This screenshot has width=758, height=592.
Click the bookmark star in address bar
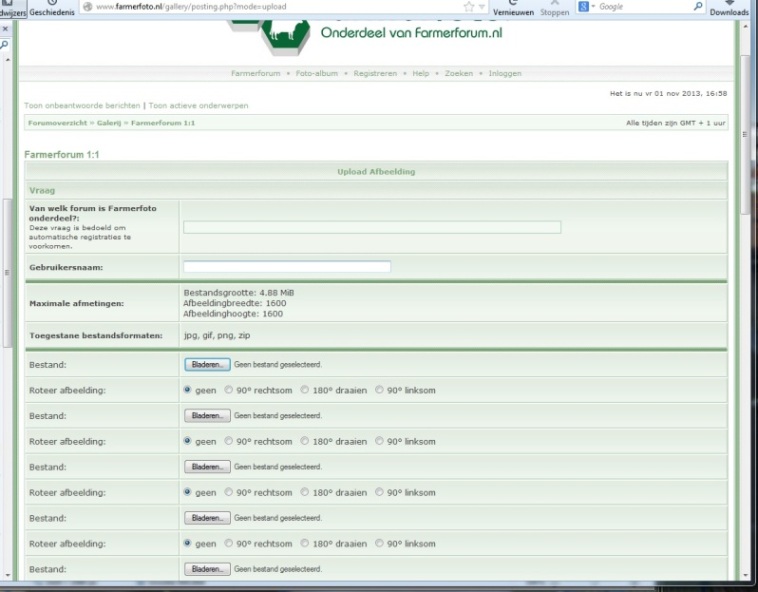coord(468,7)
